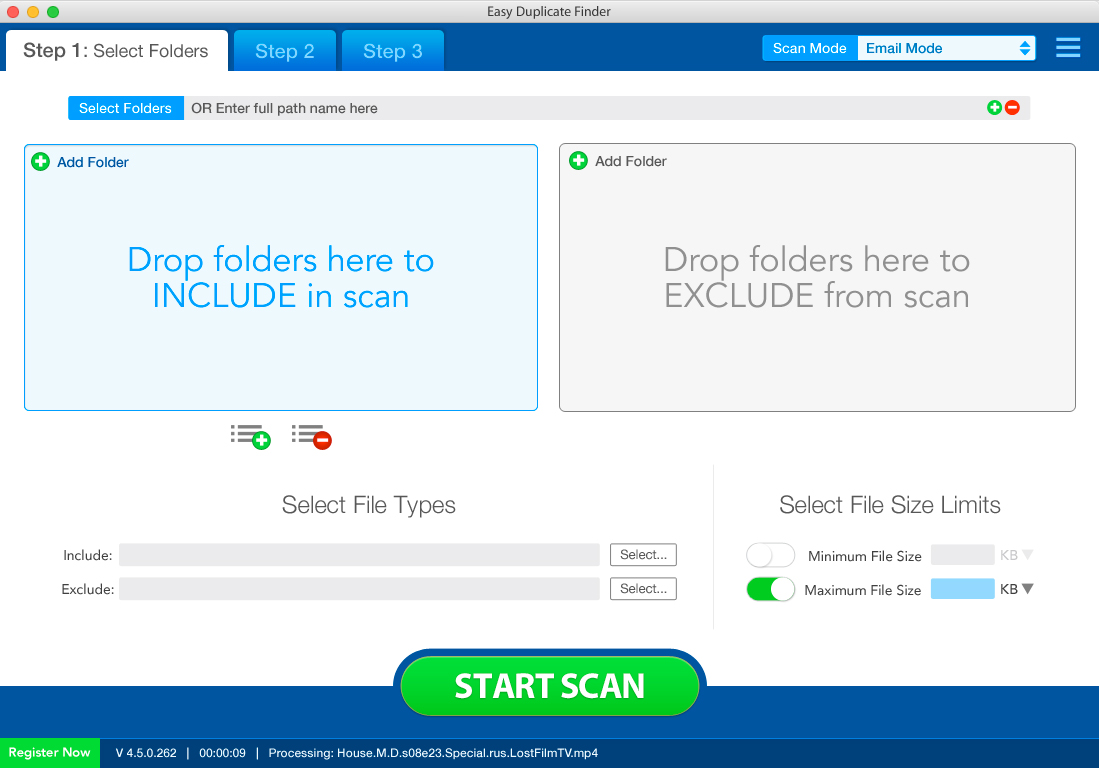Enable the Minimum File Size toggle
The width and height of the screenshot is (1099, 768).
click(x=770, y=555)
